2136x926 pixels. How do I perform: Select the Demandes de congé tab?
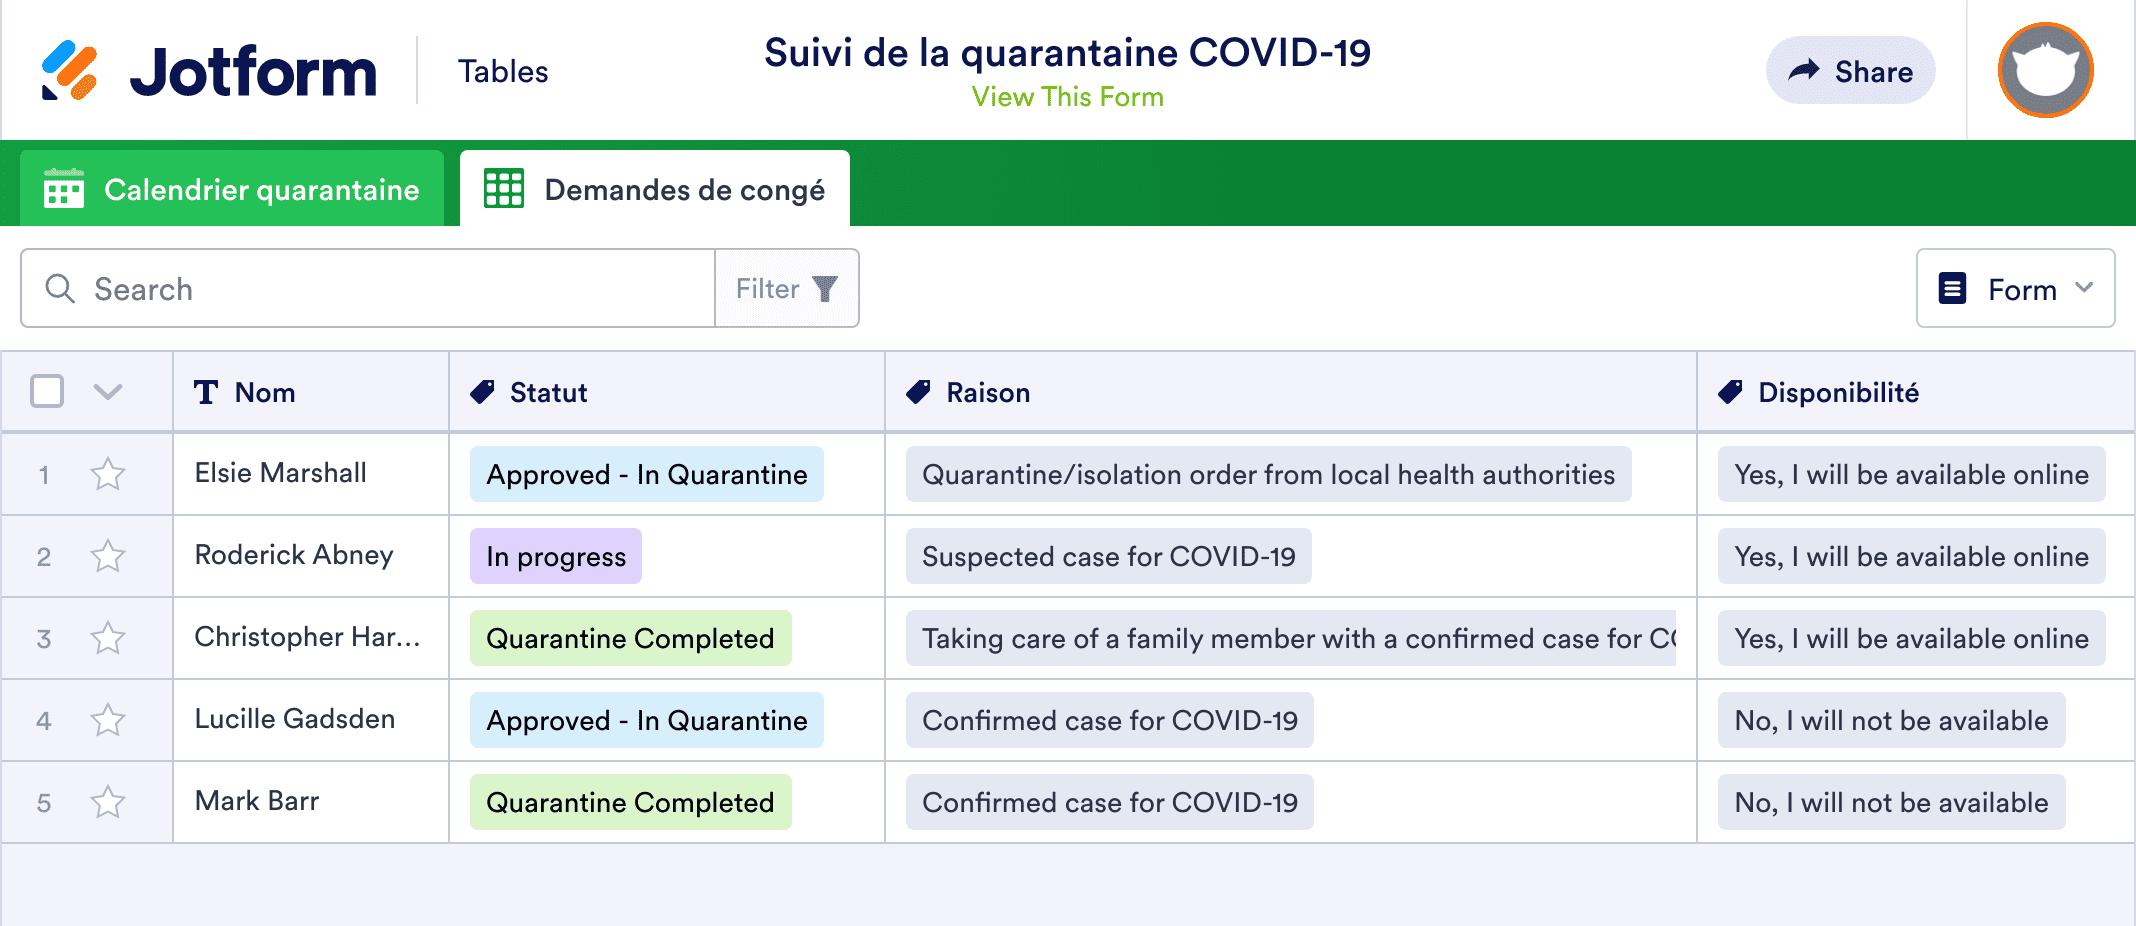coord(655,189)
